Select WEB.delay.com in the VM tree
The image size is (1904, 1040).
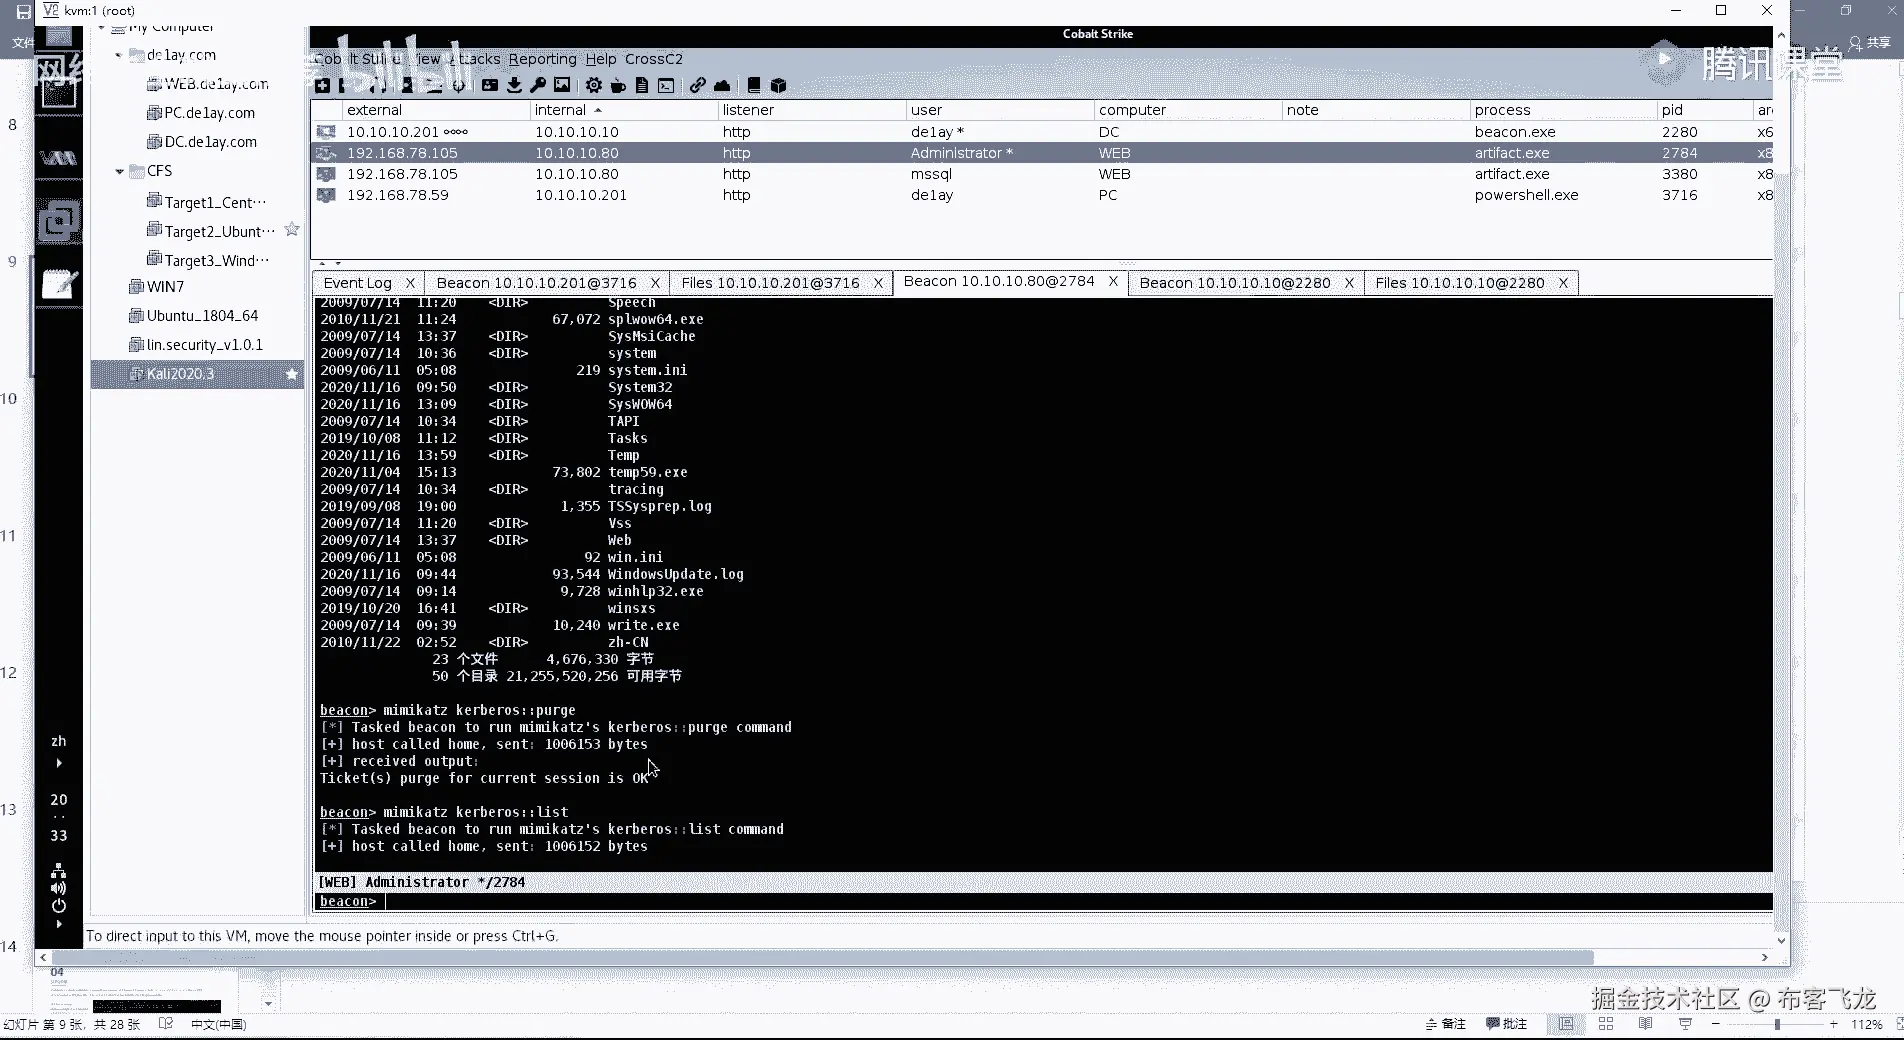(x=207, y=84)
